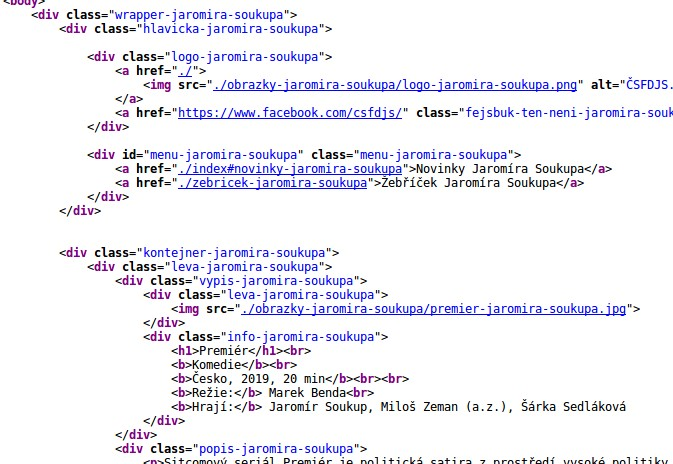The height and width of the screenshot is (464, 673).
Task: Click the "info-jaromira-soukupa" class value
Action: pyautogui.click(x=301, y=337)
